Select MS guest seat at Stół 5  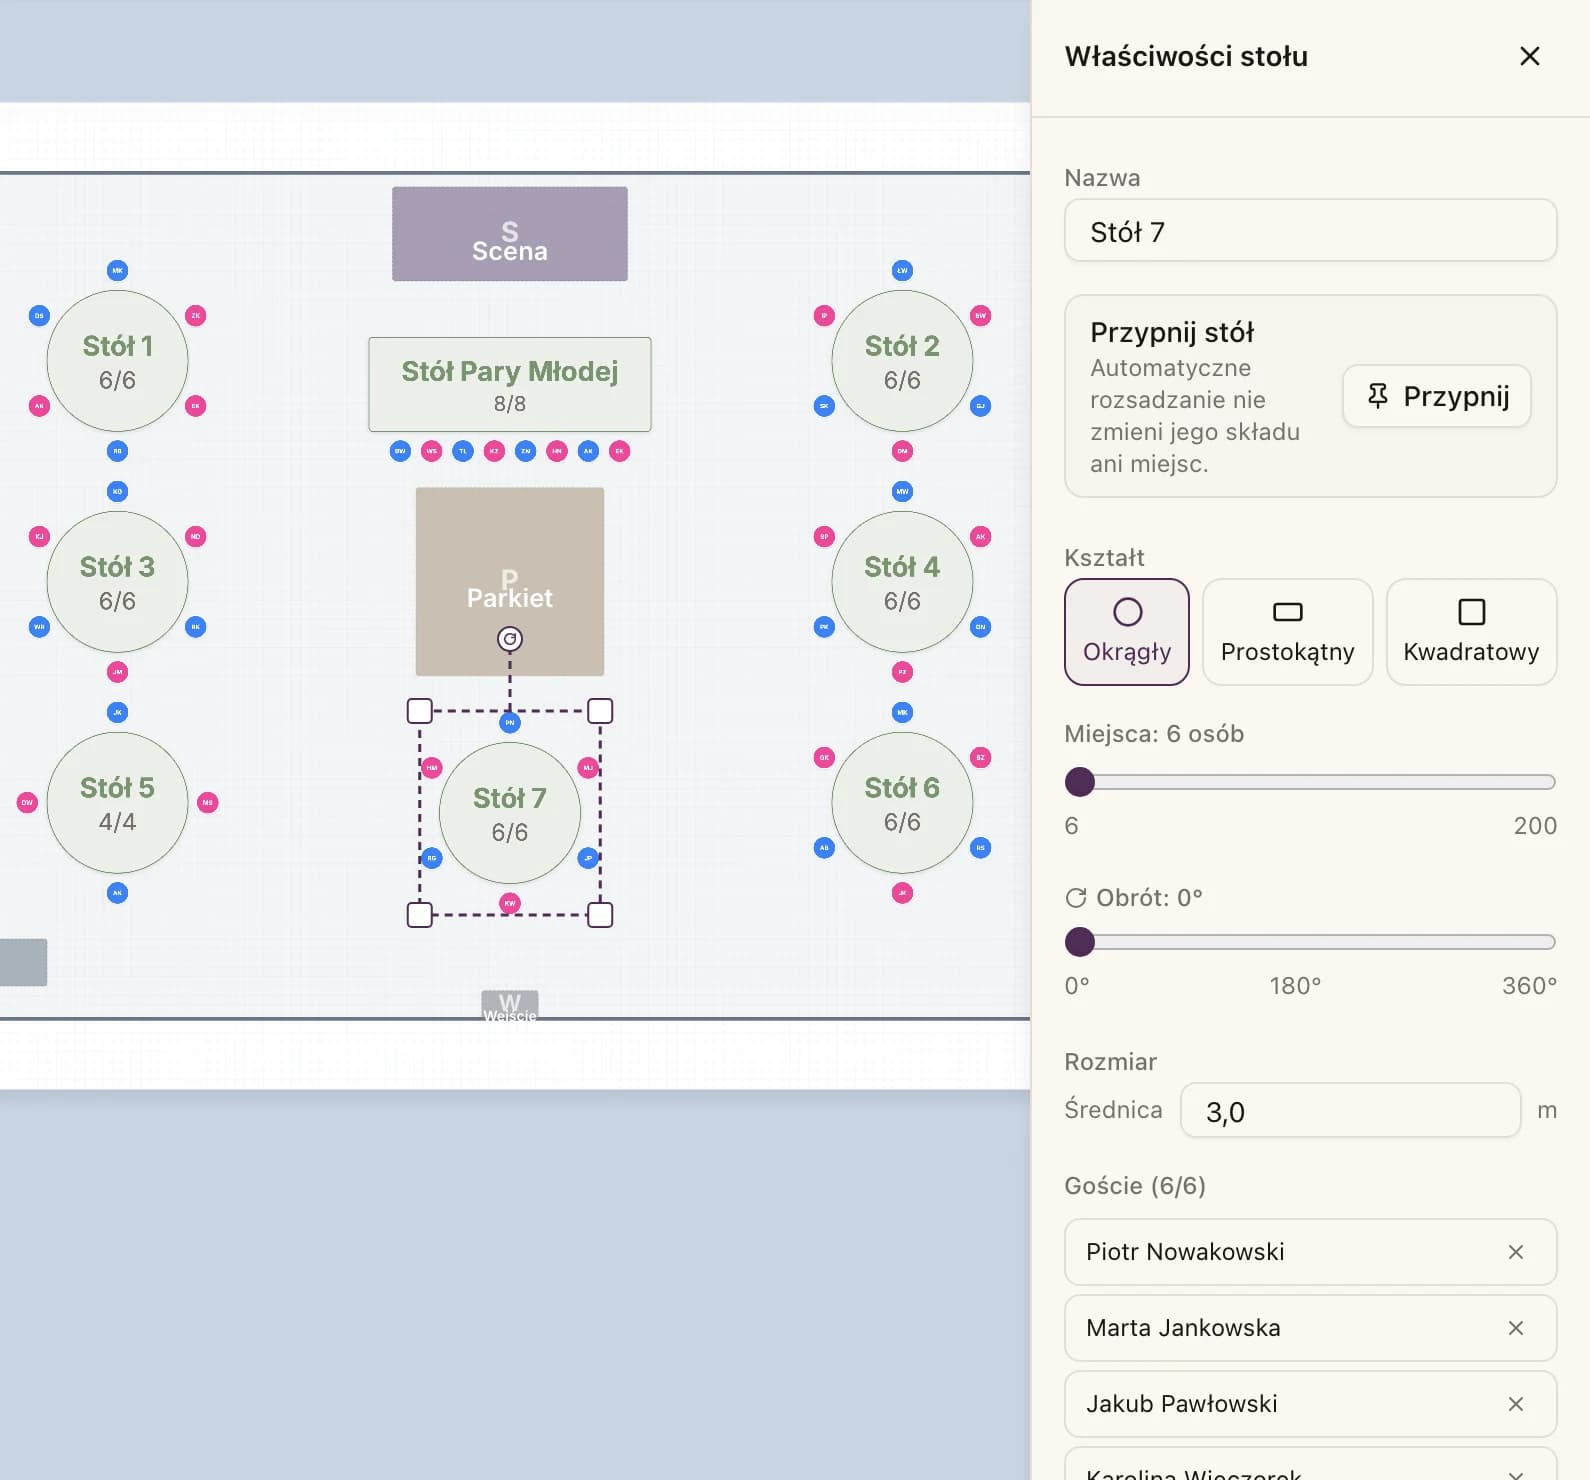pyautogui.click(x=208, y=802)
